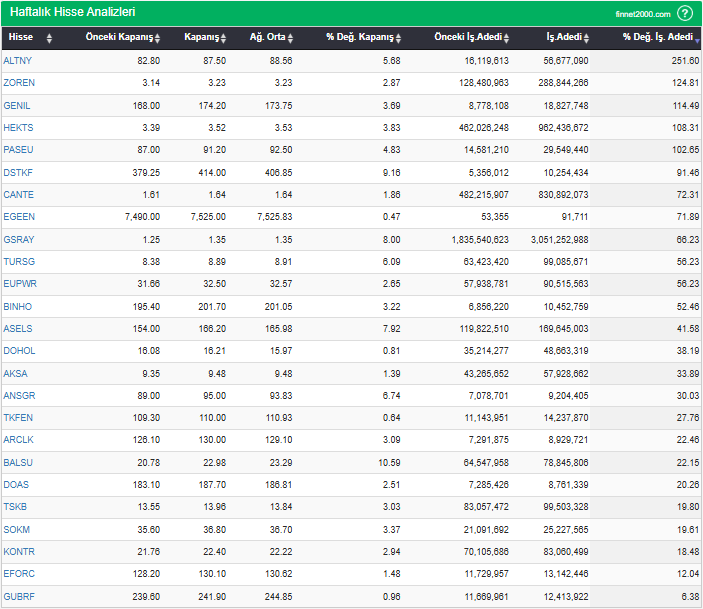Open the ZOREN stock link
703x609 pixels.
click(x=19, y=83)
